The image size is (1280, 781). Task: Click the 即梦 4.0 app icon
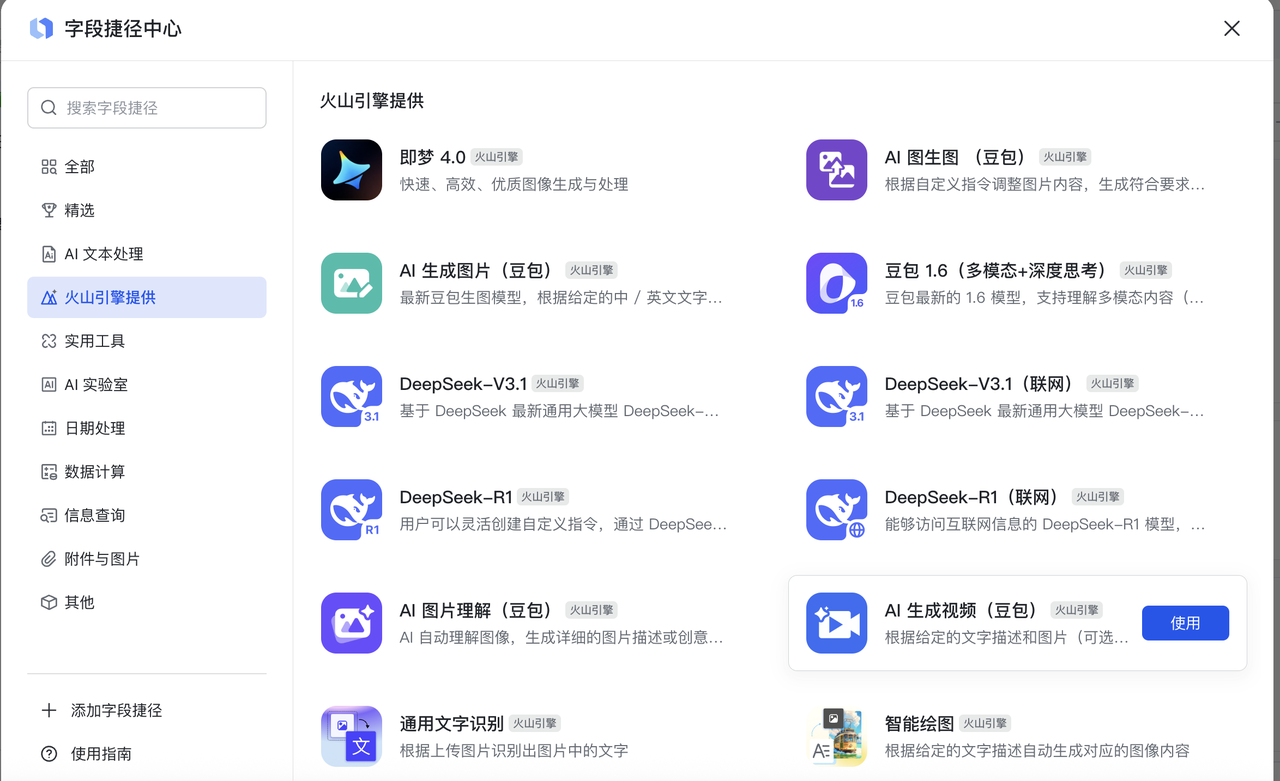pyautogui.click(x=351, y=170)
